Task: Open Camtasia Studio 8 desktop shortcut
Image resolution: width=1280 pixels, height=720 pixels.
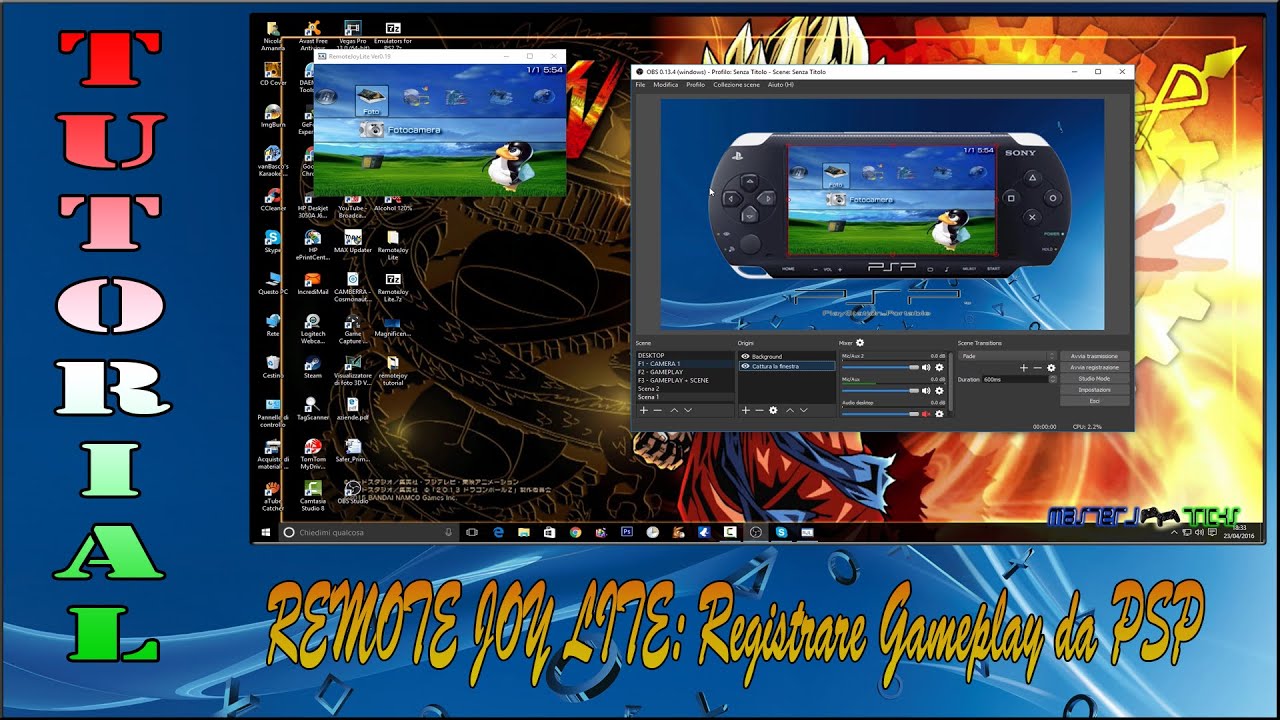Action: (x=312, y=495)
